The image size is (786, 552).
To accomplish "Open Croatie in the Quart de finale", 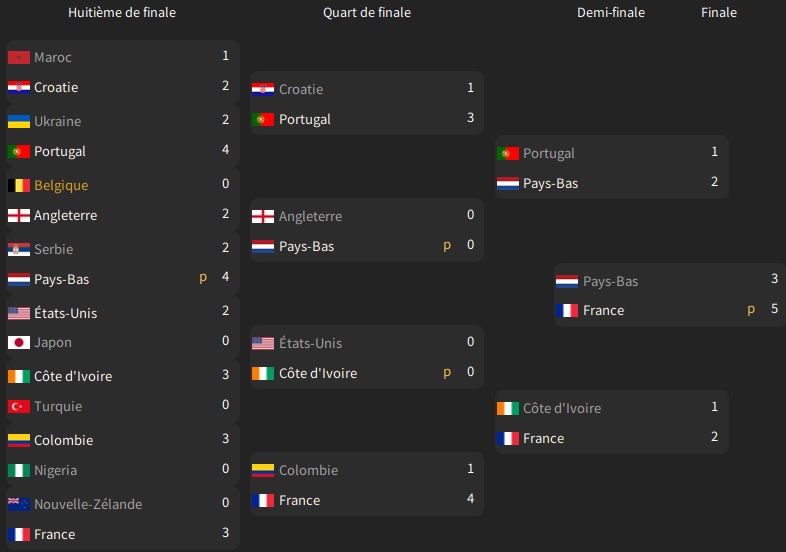I will tap(301, 90).
